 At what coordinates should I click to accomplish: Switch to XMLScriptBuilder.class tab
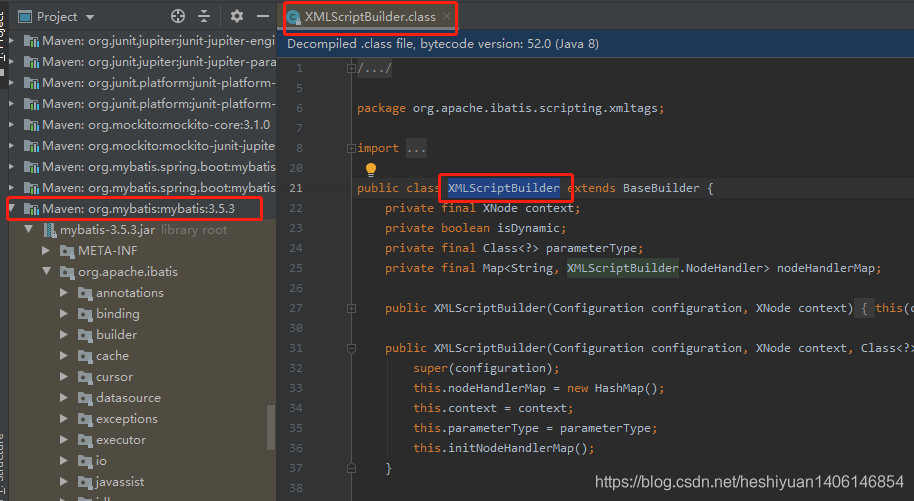370,17
